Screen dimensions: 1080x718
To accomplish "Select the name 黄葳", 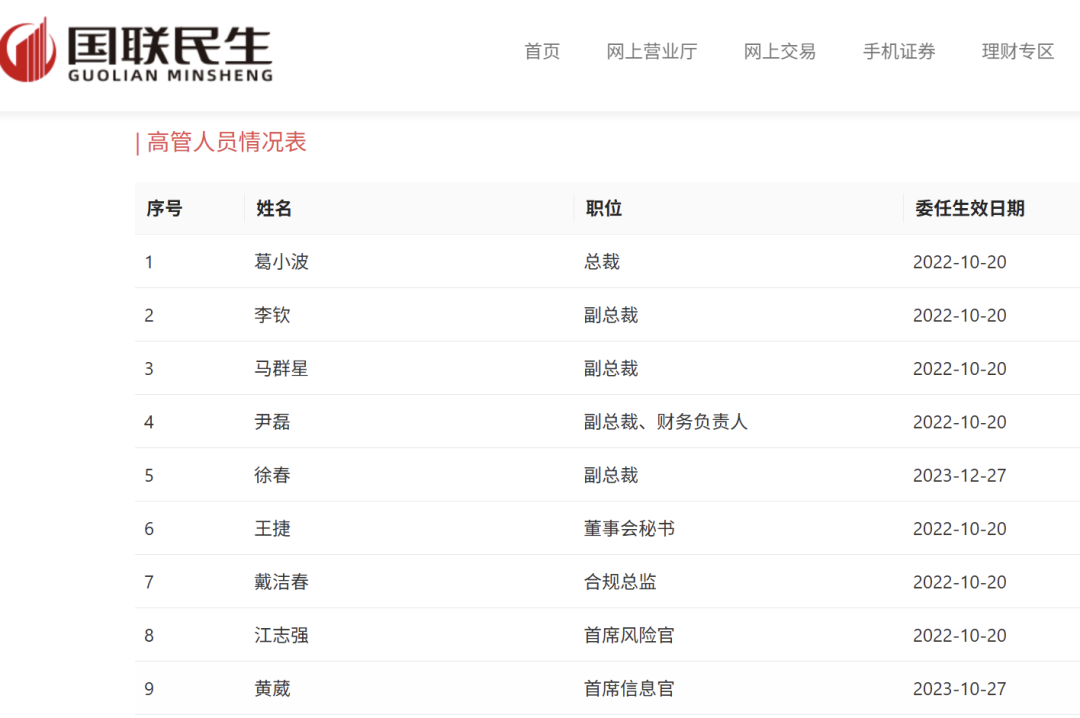I will pyautogui.click(x=272, y=689).
